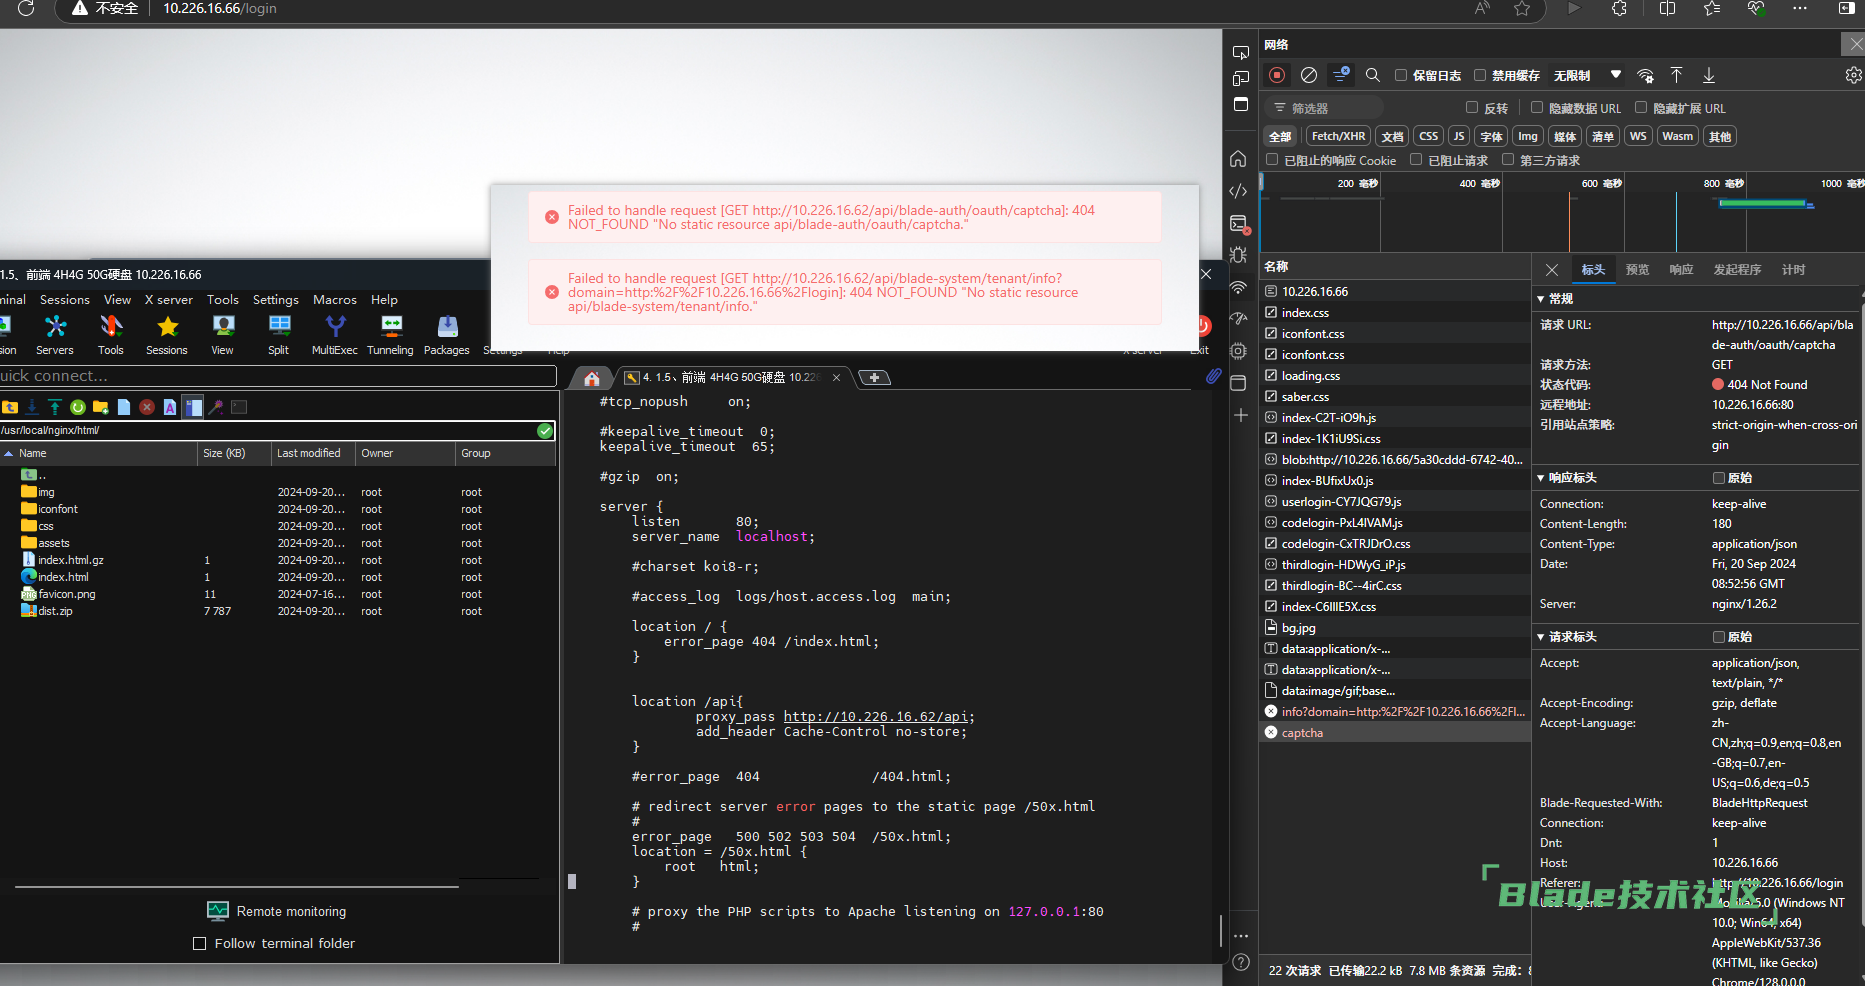Open browser settings and more menu
Screen dimensions: 1865x986
[x=1800, y=8]
